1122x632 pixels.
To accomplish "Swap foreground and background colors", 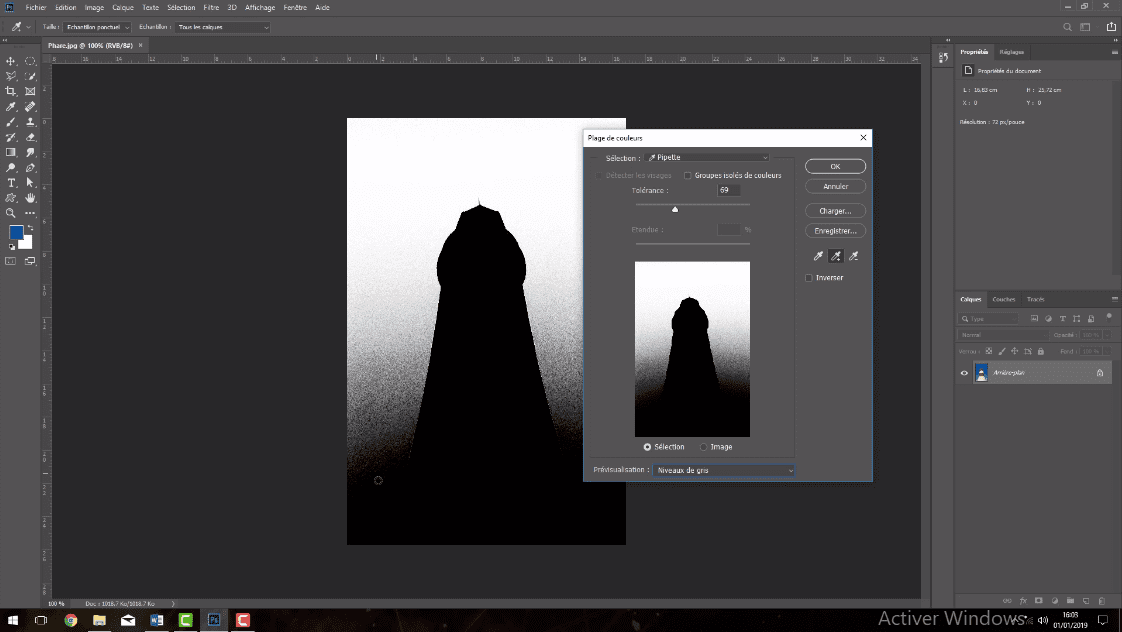I will click(30, 228).
